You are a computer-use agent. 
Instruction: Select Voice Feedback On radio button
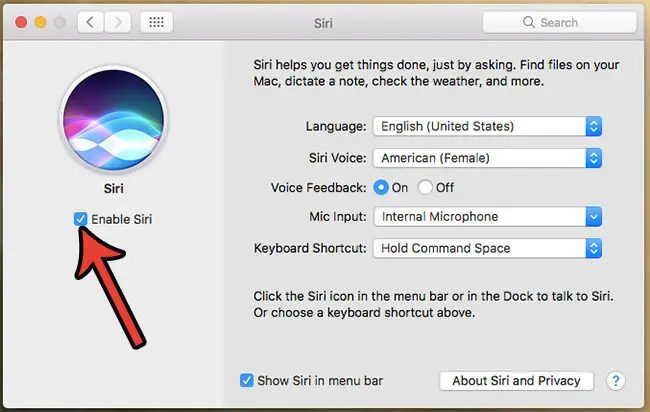381,187
